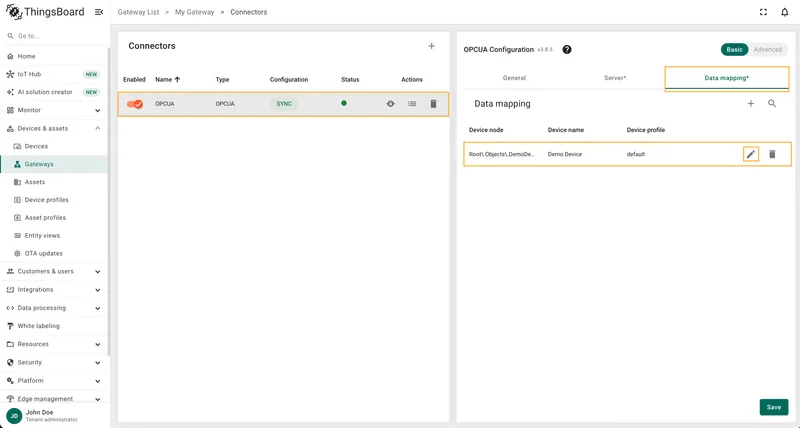Viewport: 800px width, 428px height.
Task: Open Asset profiles in sidebar
Action: (x=54, y=217)
